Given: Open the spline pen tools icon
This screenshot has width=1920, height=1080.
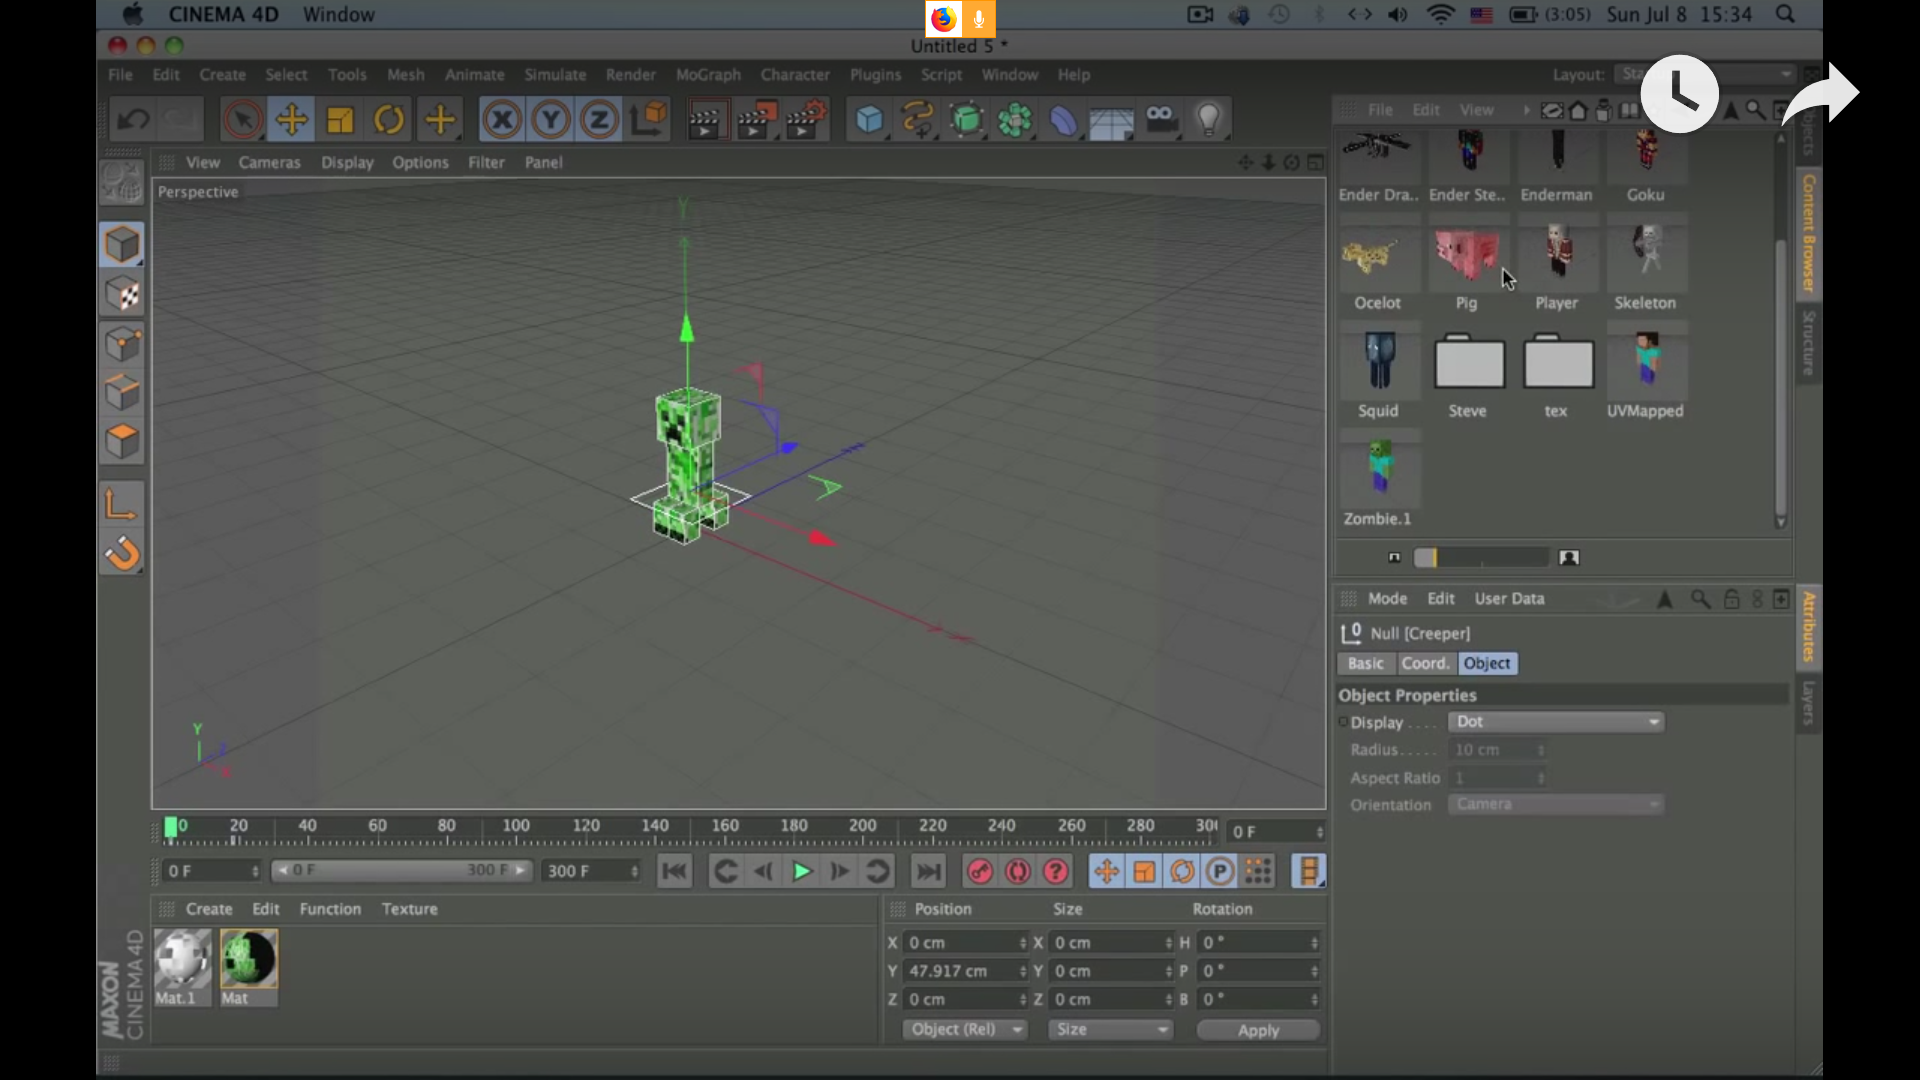Looking at the screenshot, I should (x=917, y=120).
